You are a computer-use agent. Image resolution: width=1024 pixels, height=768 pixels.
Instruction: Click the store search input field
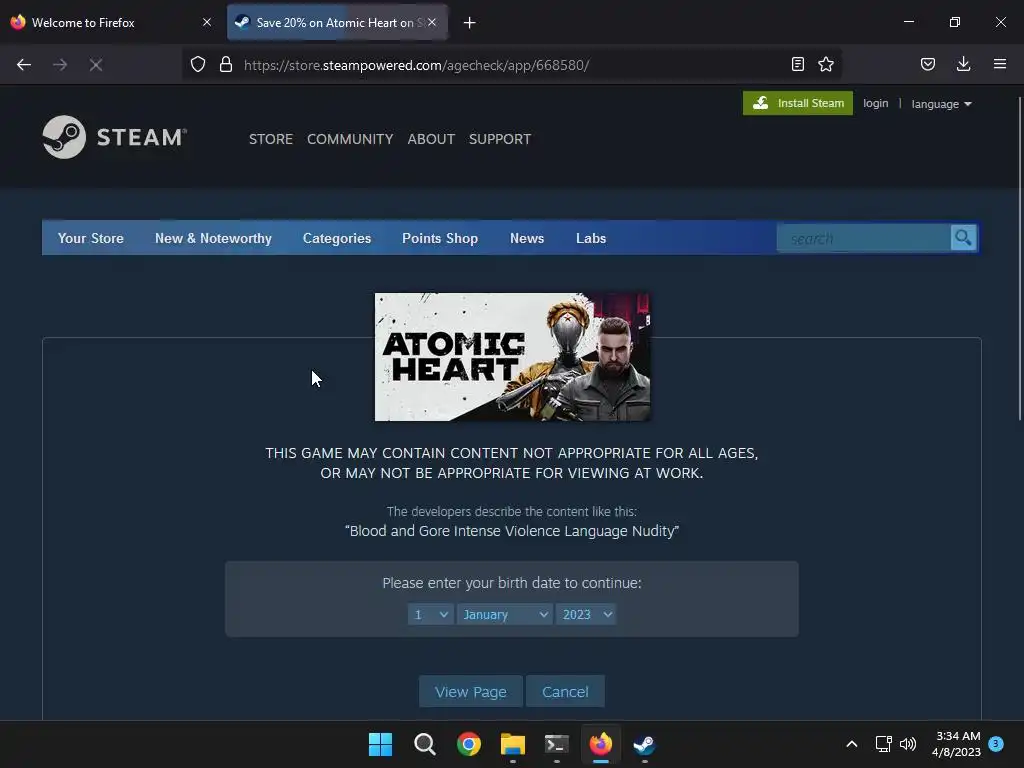pyautogui.click(x=863, y=238)
